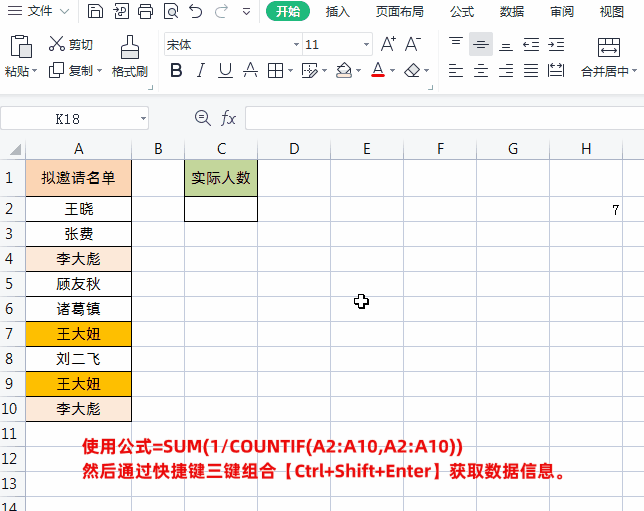Click the Name Box showing K18
644x511 pixels.
click(67, 119)
